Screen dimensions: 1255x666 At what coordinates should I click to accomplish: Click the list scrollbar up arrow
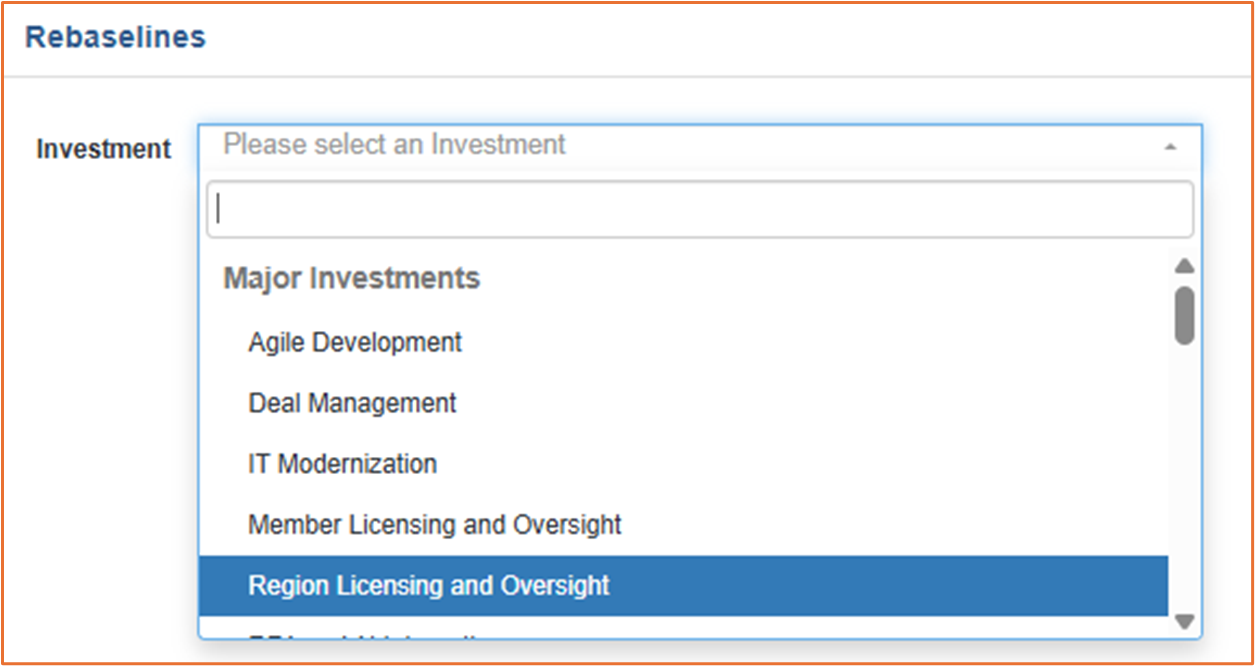click(x=1184, y=266)
